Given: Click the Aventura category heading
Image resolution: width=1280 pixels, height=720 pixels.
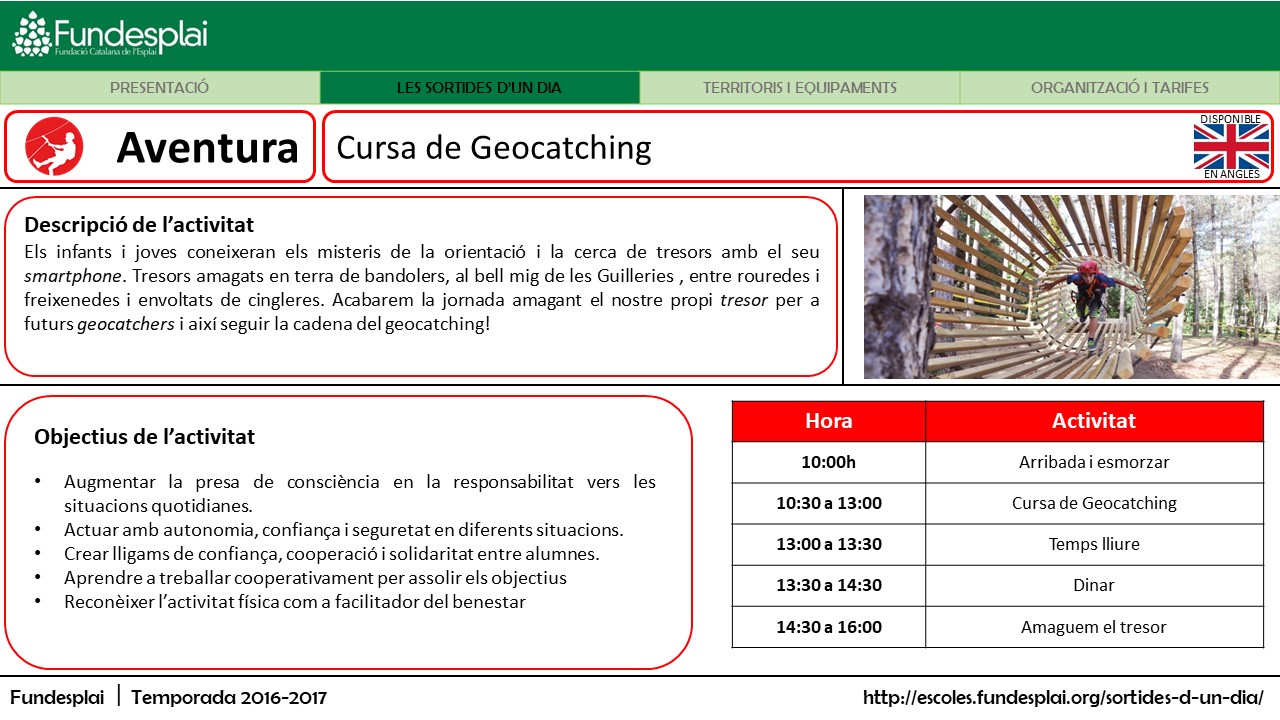Looking at the screenshot, I should click(207, 148).
